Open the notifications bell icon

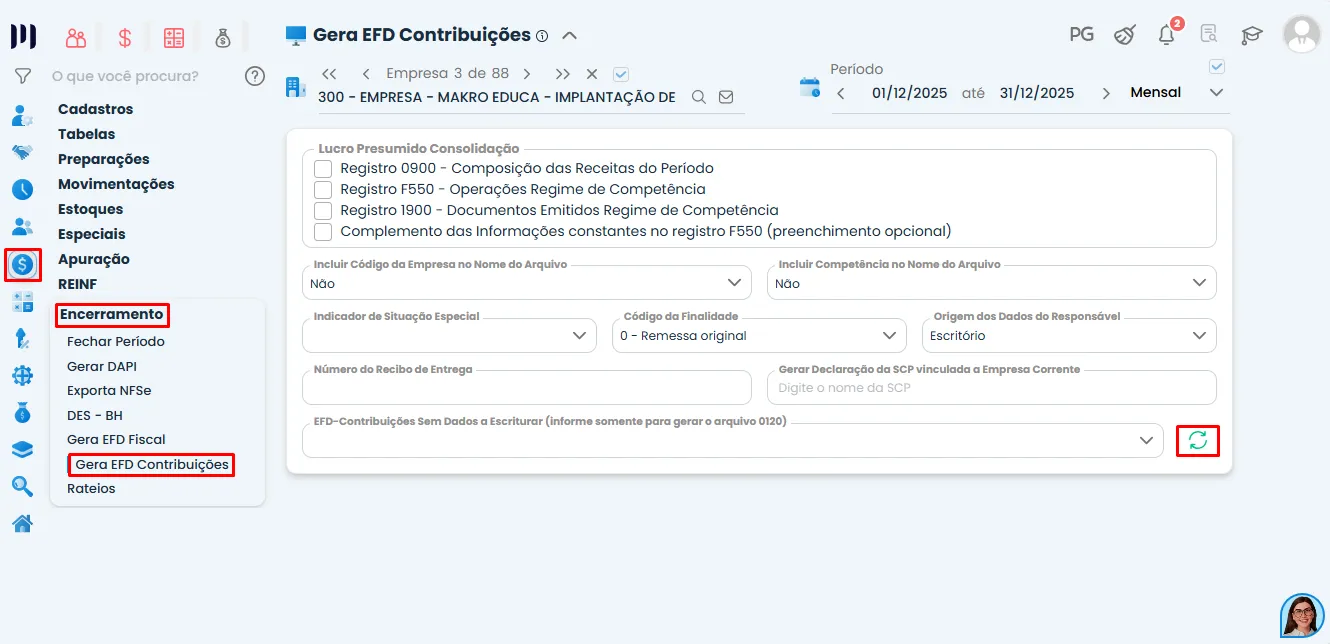click(1166, 35)
